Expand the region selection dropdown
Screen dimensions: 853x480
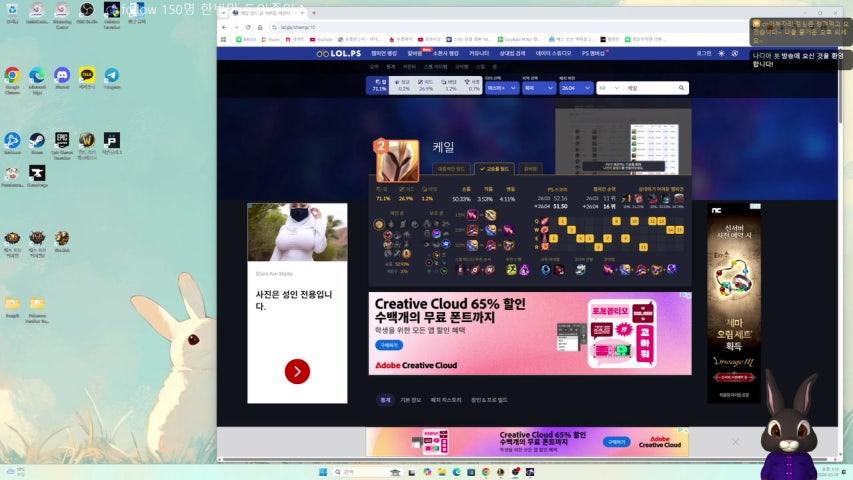coord(537,88)
